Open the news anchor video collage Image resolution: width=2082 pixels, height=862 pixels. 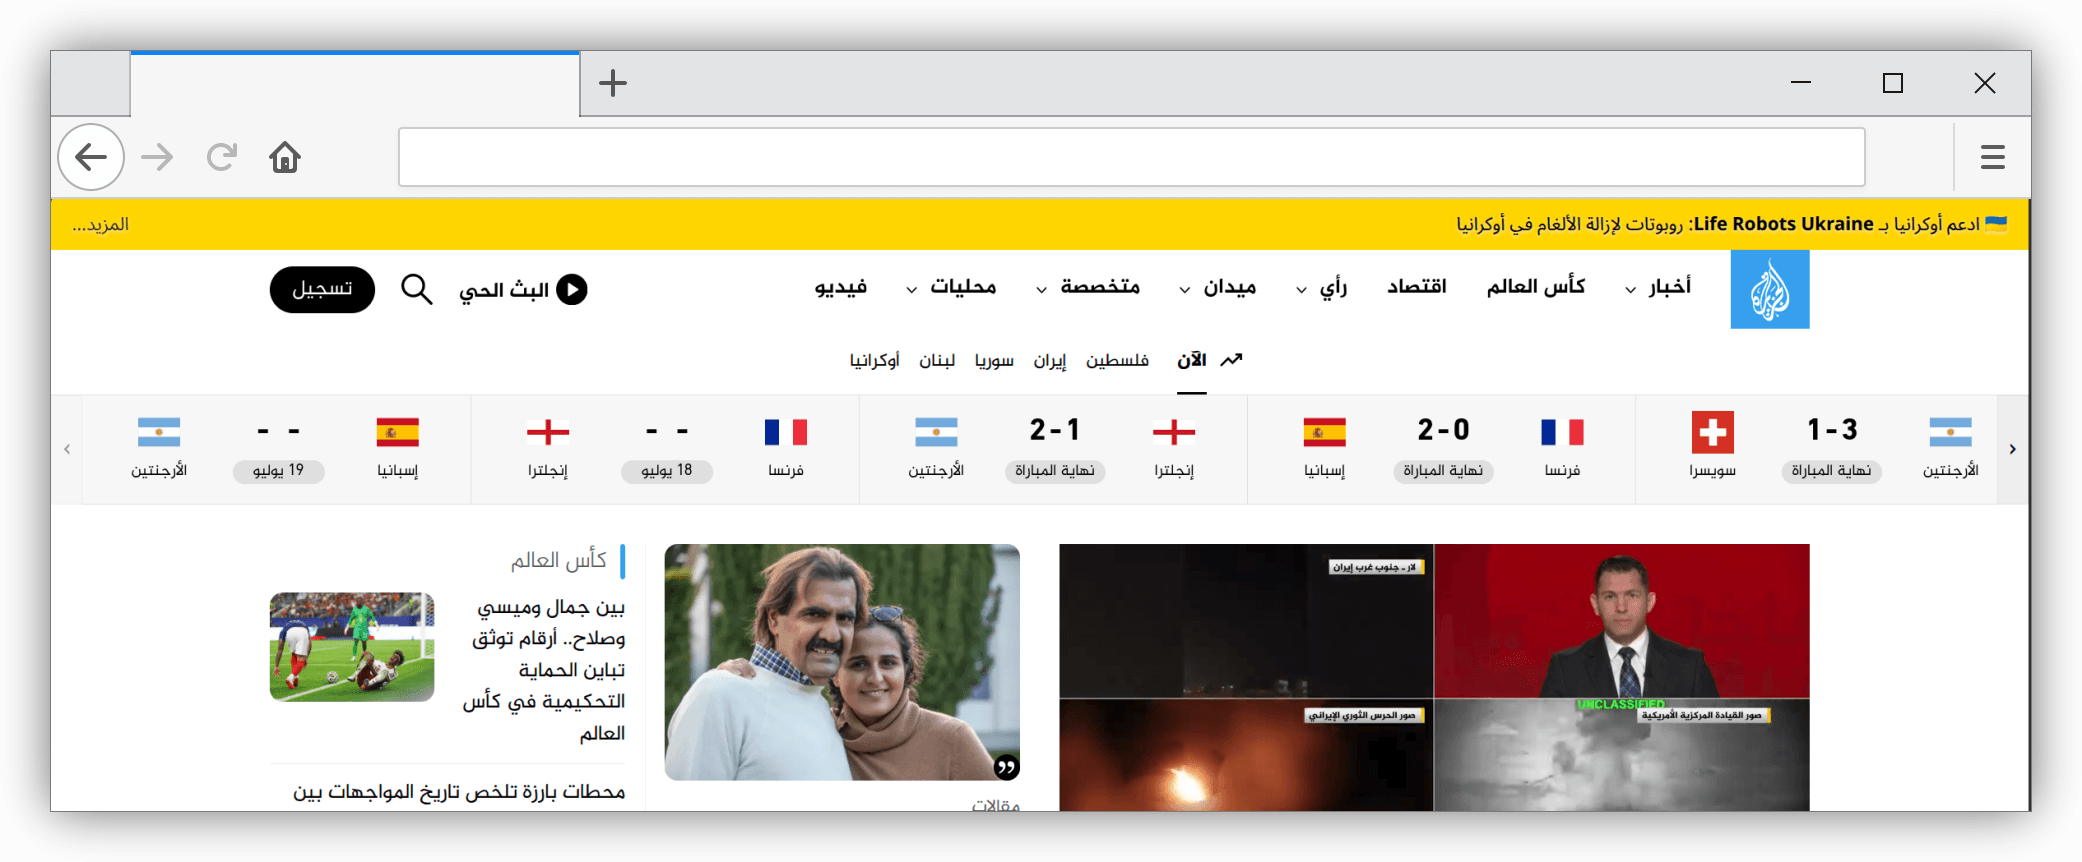pos(1435,677)
